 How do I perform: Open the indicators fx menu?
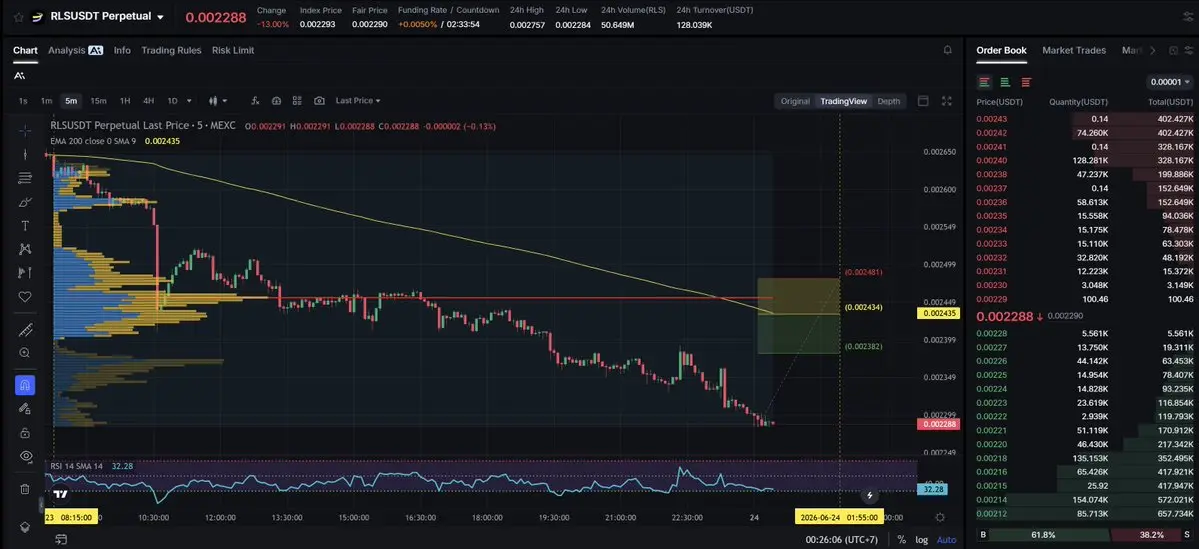click(255, 101)
